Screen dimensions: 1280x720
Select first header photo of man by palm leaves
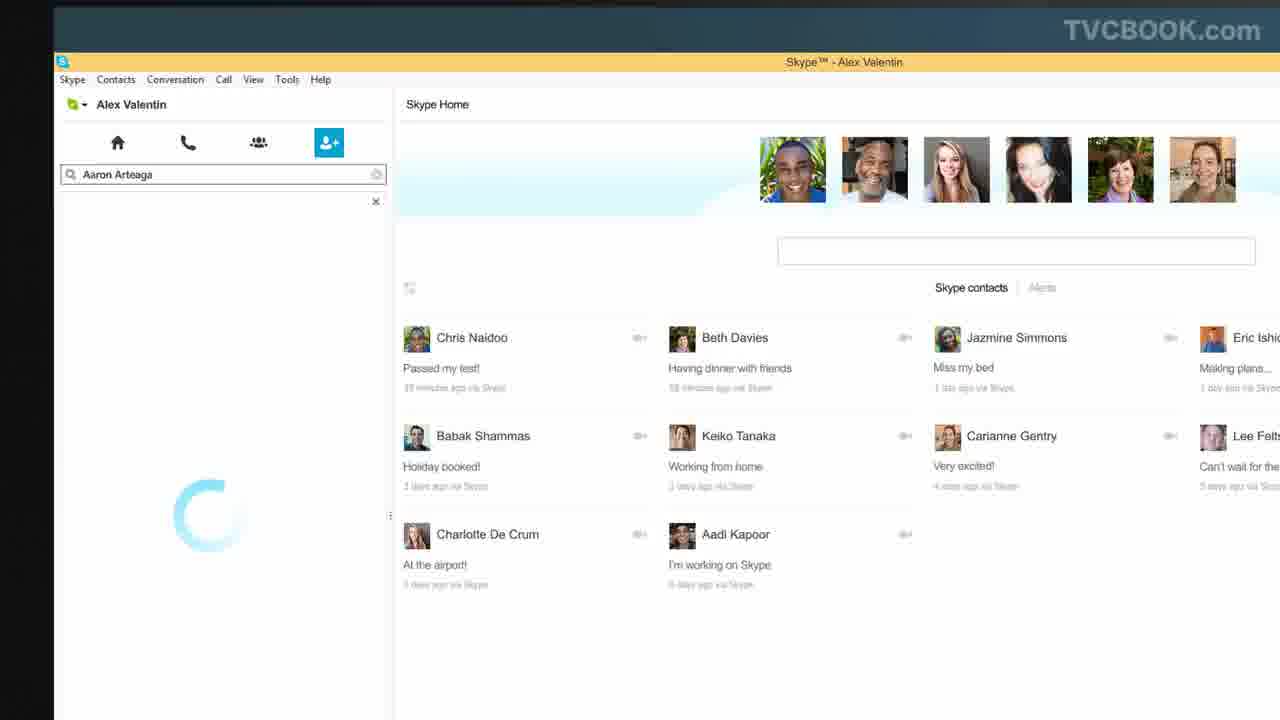(x=793, y=170)
